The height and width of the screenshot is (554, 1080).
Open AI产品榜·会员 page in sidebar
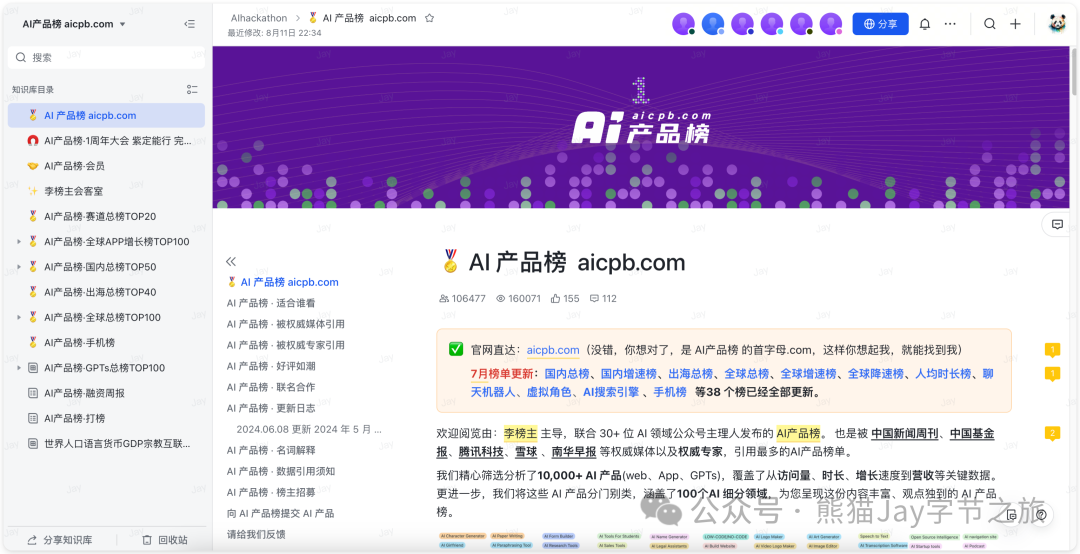coord(106,166)
